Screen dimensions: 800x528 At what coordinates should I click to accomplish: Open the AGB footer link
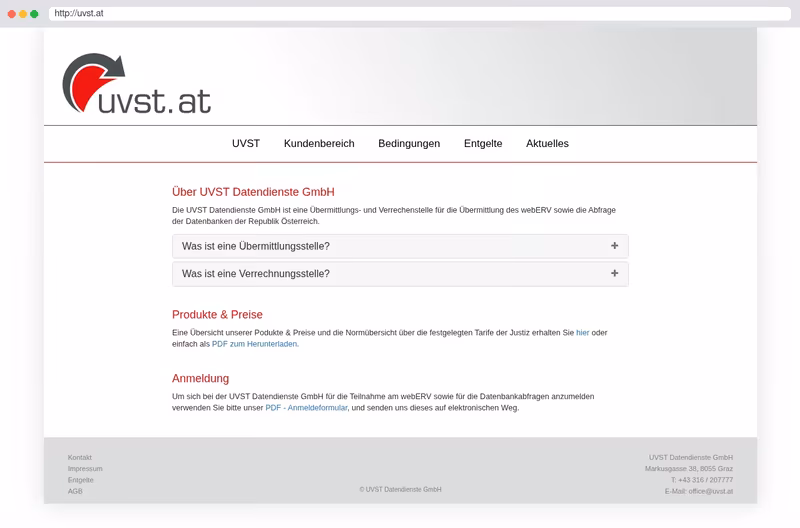[x=75, y=491]
